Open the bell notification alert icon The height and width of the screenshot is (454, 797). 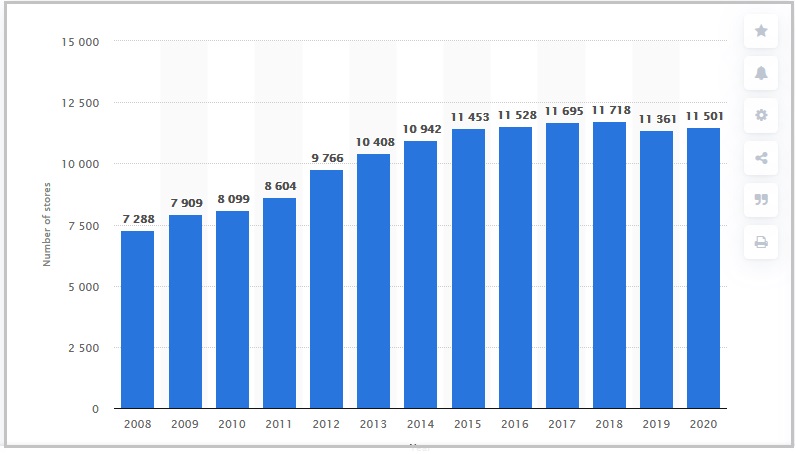click(760, 73)
